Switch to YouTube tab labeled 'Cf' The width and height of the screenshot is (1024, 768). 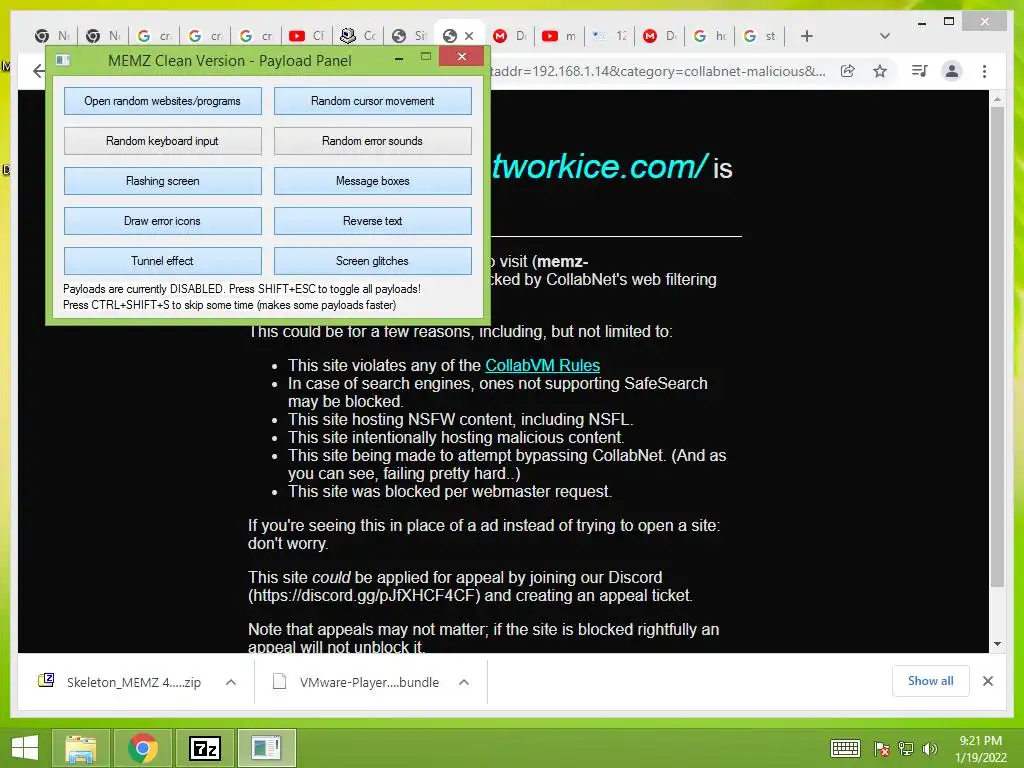[x=307, y=36]
